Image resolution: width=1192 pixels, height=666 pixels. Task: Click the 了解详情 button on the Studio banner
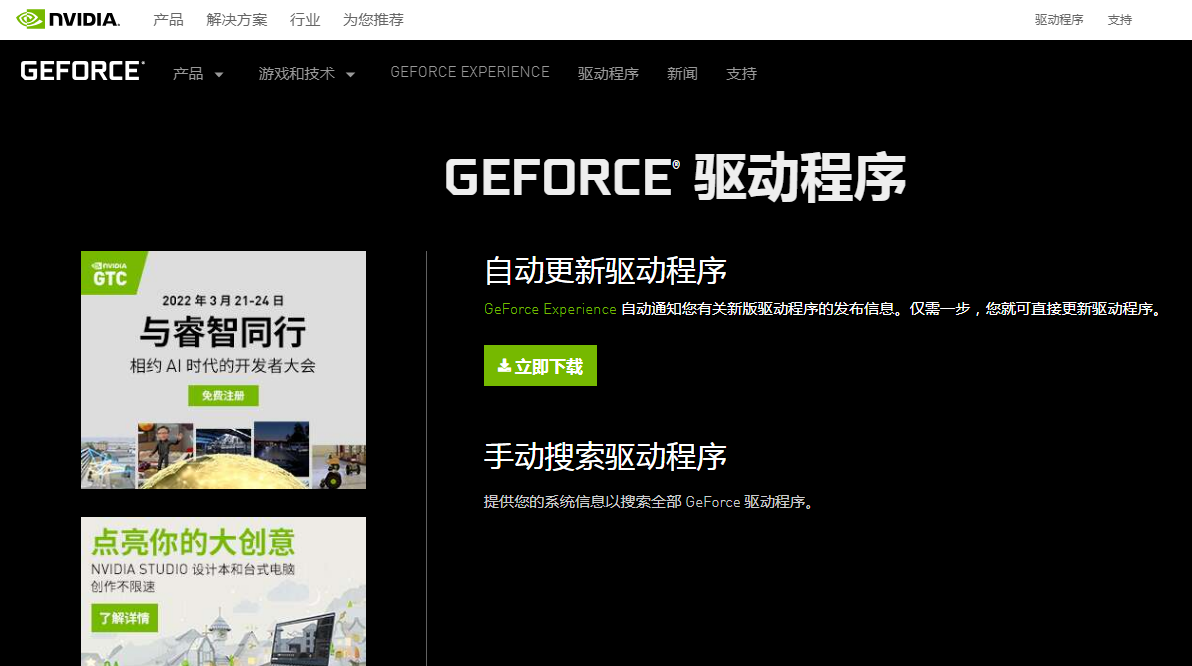click(x=125, y=618)
